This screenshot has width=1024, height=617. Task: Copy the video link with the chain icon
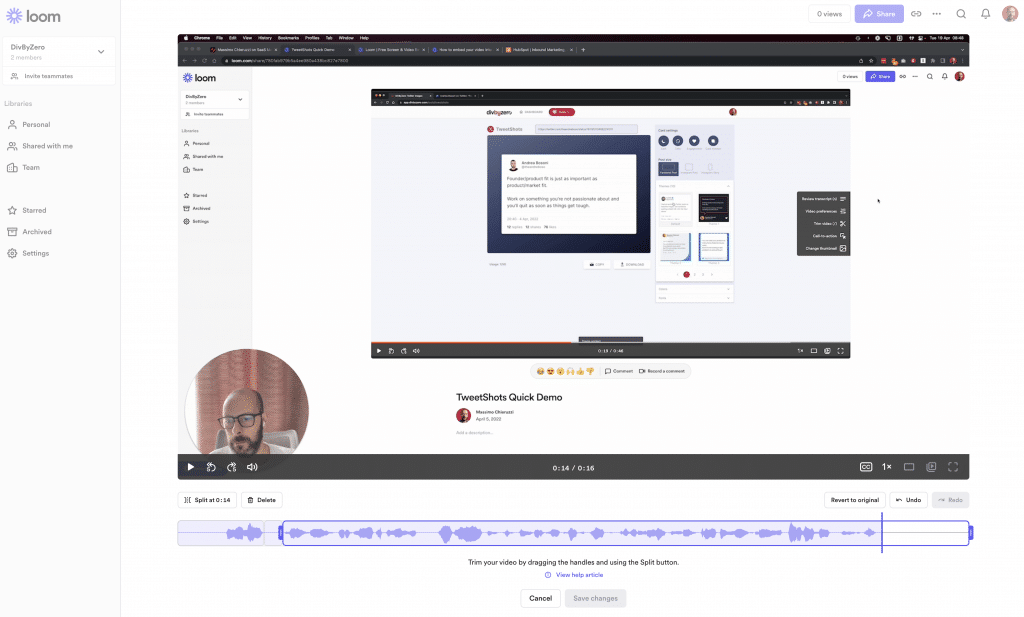[916, 14]
